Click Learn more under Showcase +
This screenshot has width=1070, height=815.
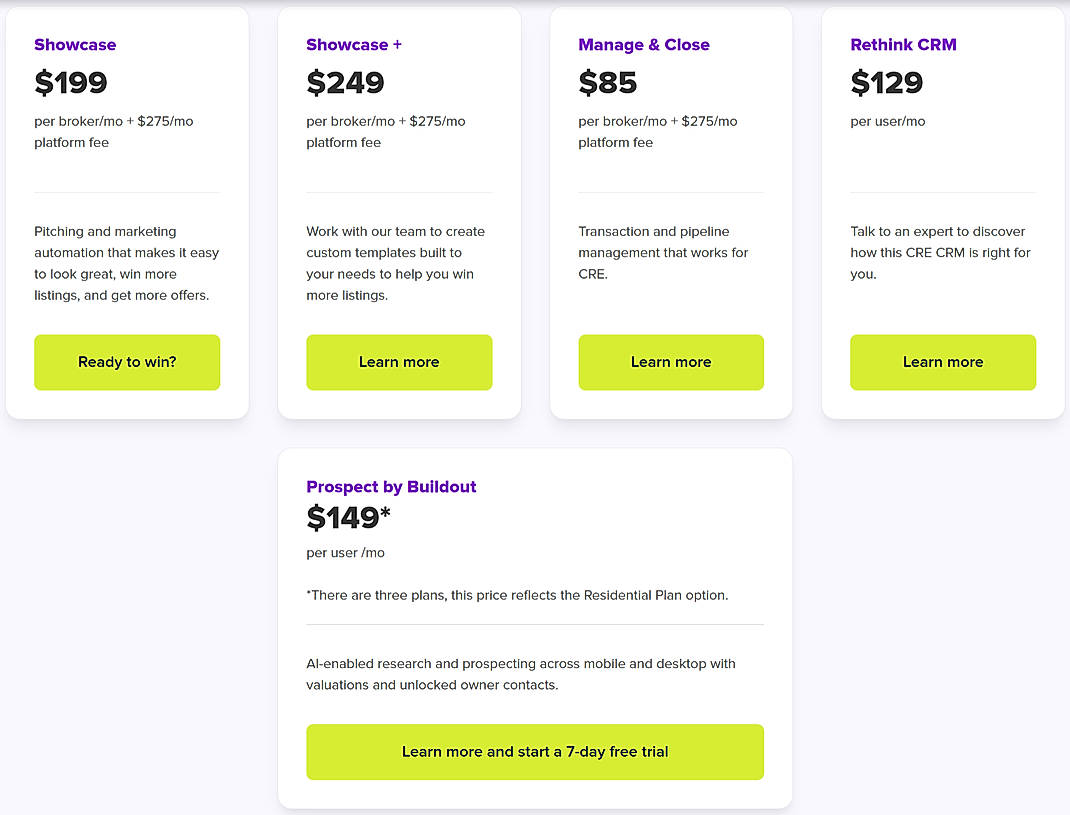click(x=398, y=362)
